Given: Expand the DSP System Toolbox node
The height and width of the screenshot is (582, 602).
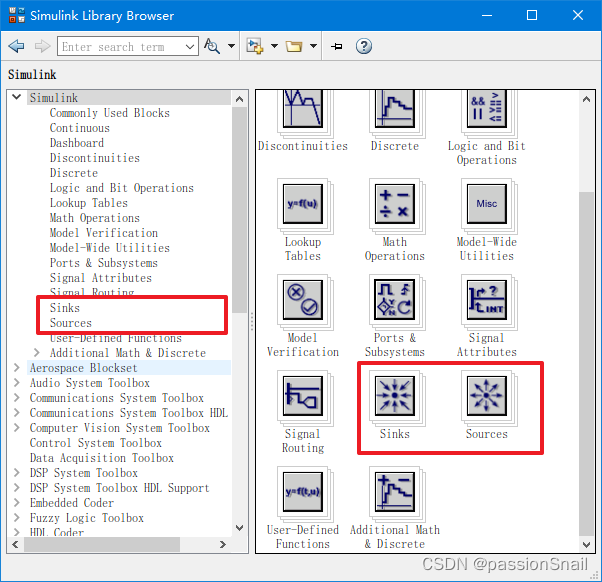Looking at the screenshot, I should 17,472.
